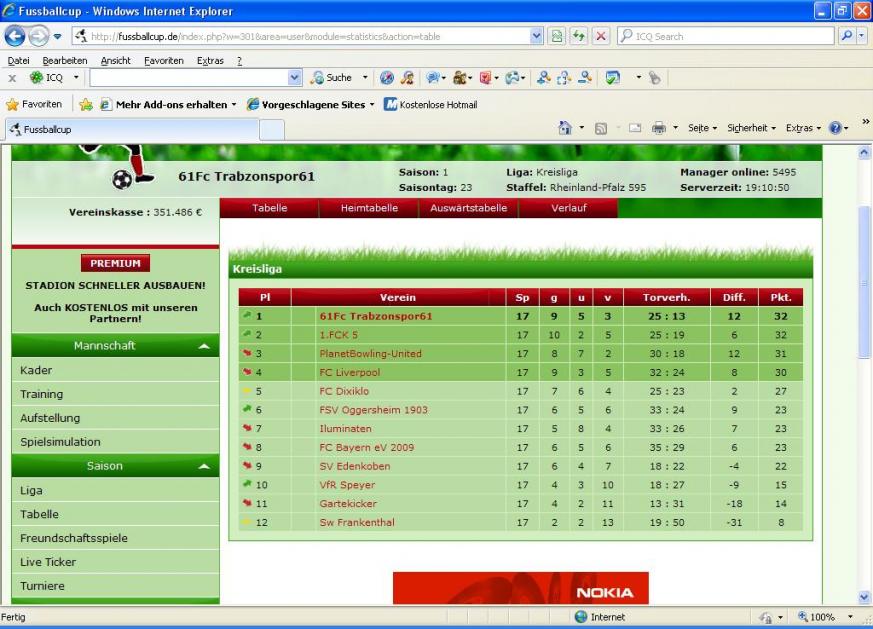Click the ICQ search magnifier button
Image resolution: width=873 pixels, height=629 pixels.
[x=847, y=36]
